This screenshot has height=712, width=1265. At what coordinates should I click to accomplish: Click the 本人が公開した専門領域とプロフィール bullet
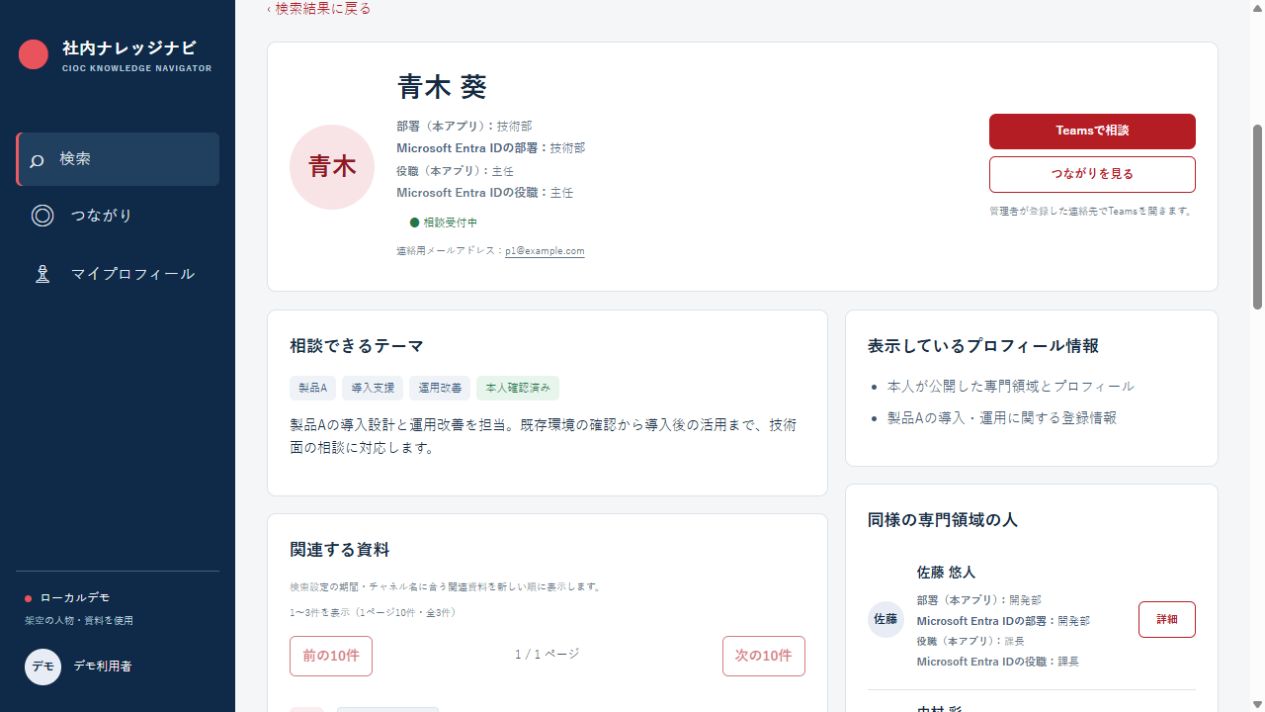(x=1011, y=386)
